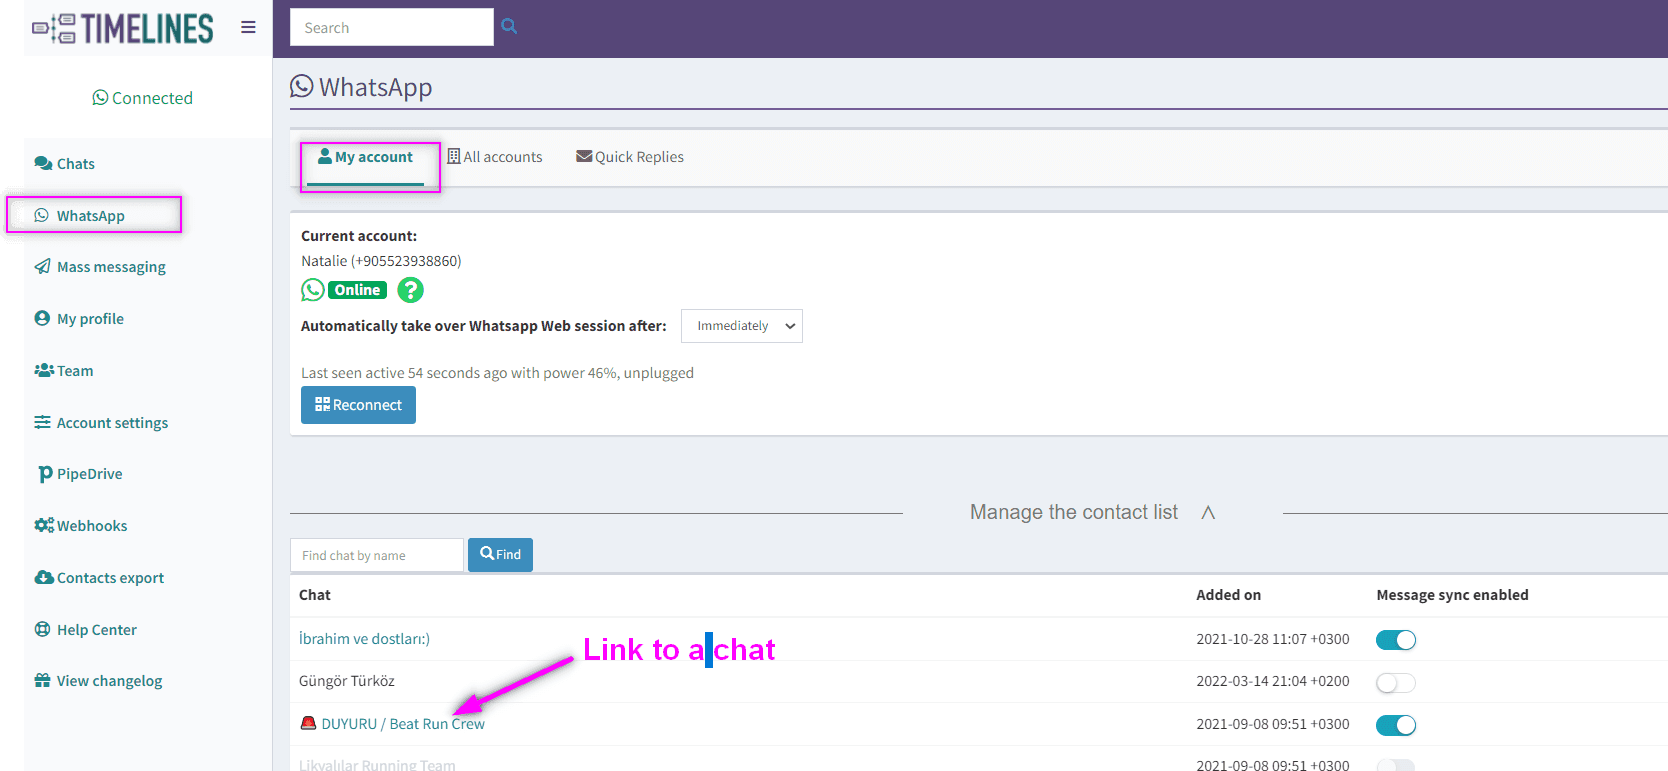
Task: Disable message sync for İbrahim ve dostları
Action: [1395, 640]
